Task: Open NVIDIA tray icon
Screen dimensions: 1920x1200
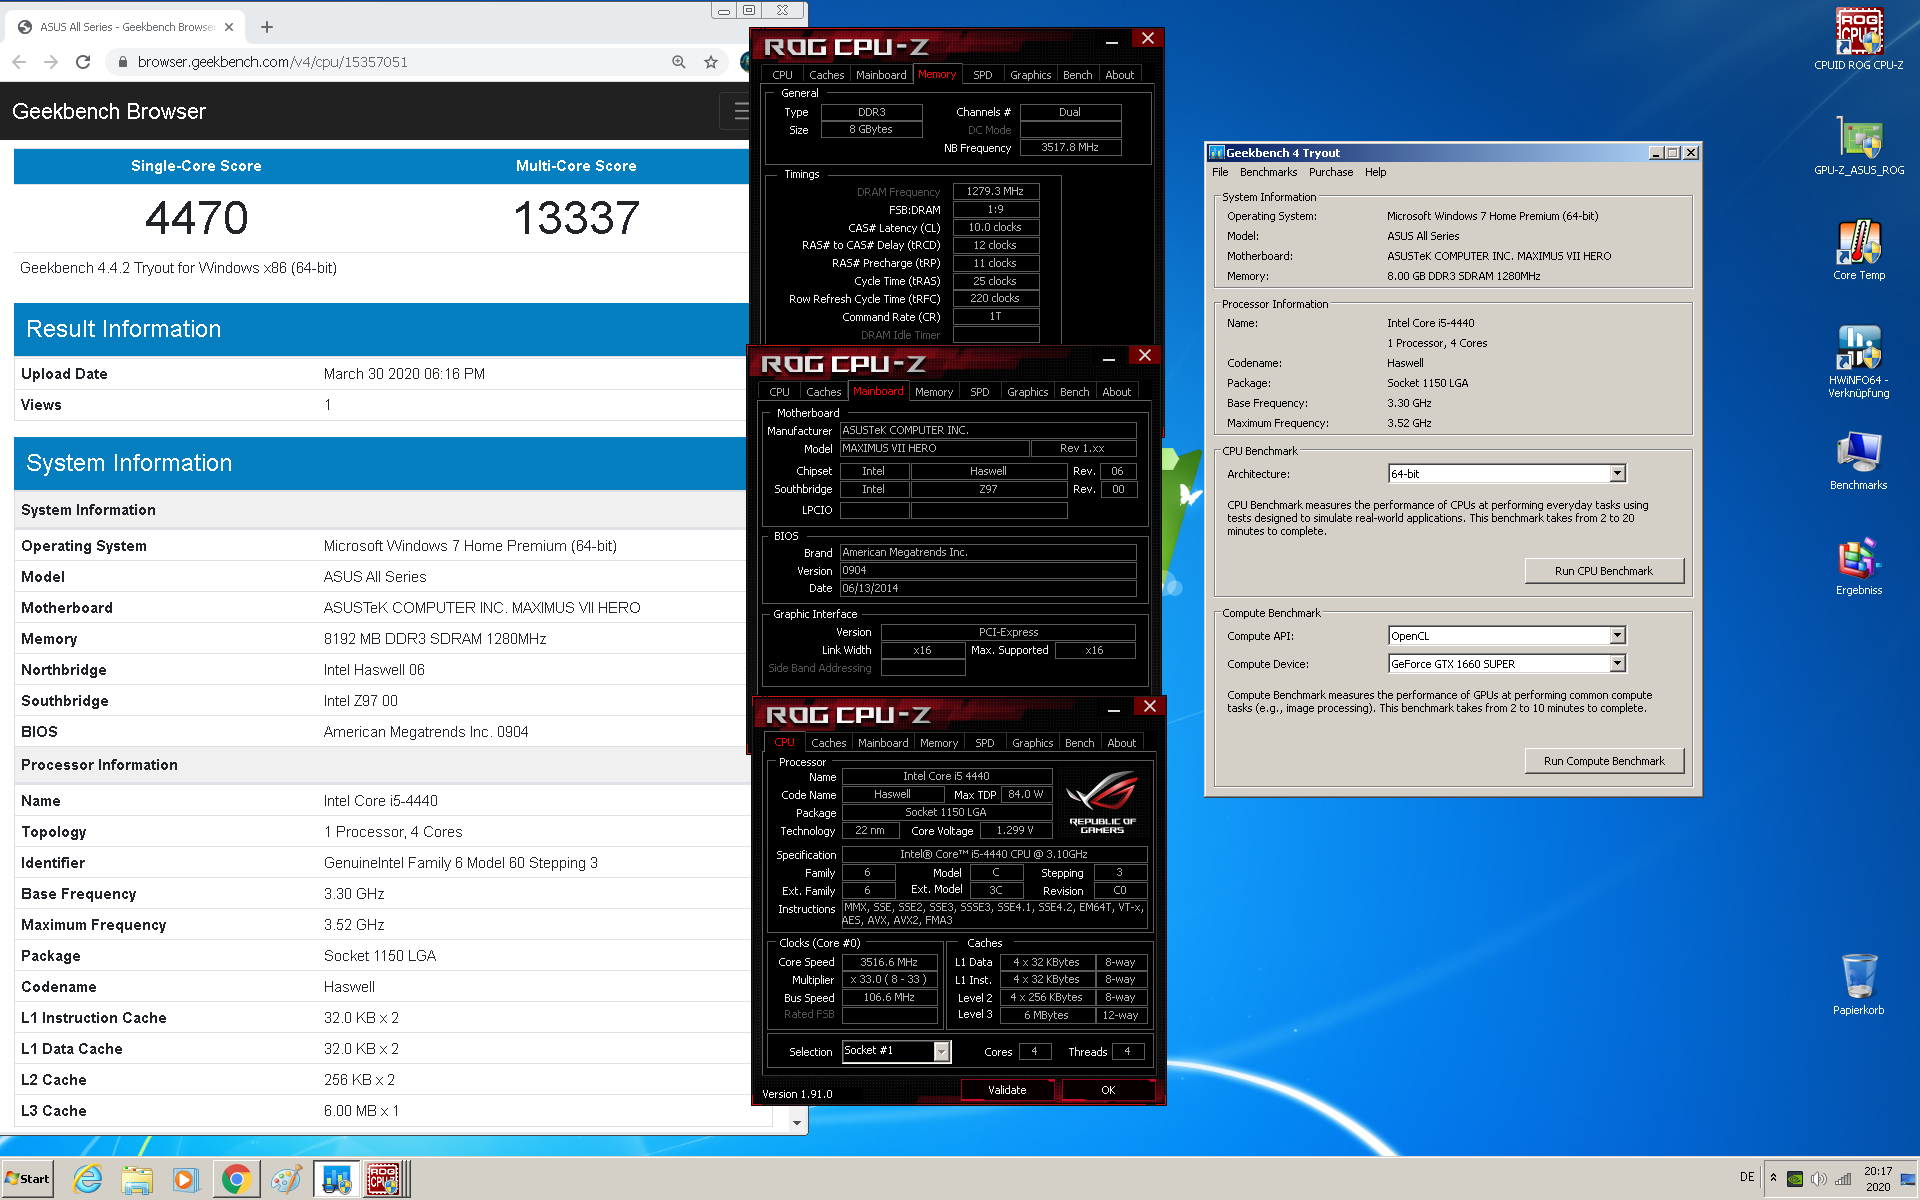Action: (1795, 1179)
